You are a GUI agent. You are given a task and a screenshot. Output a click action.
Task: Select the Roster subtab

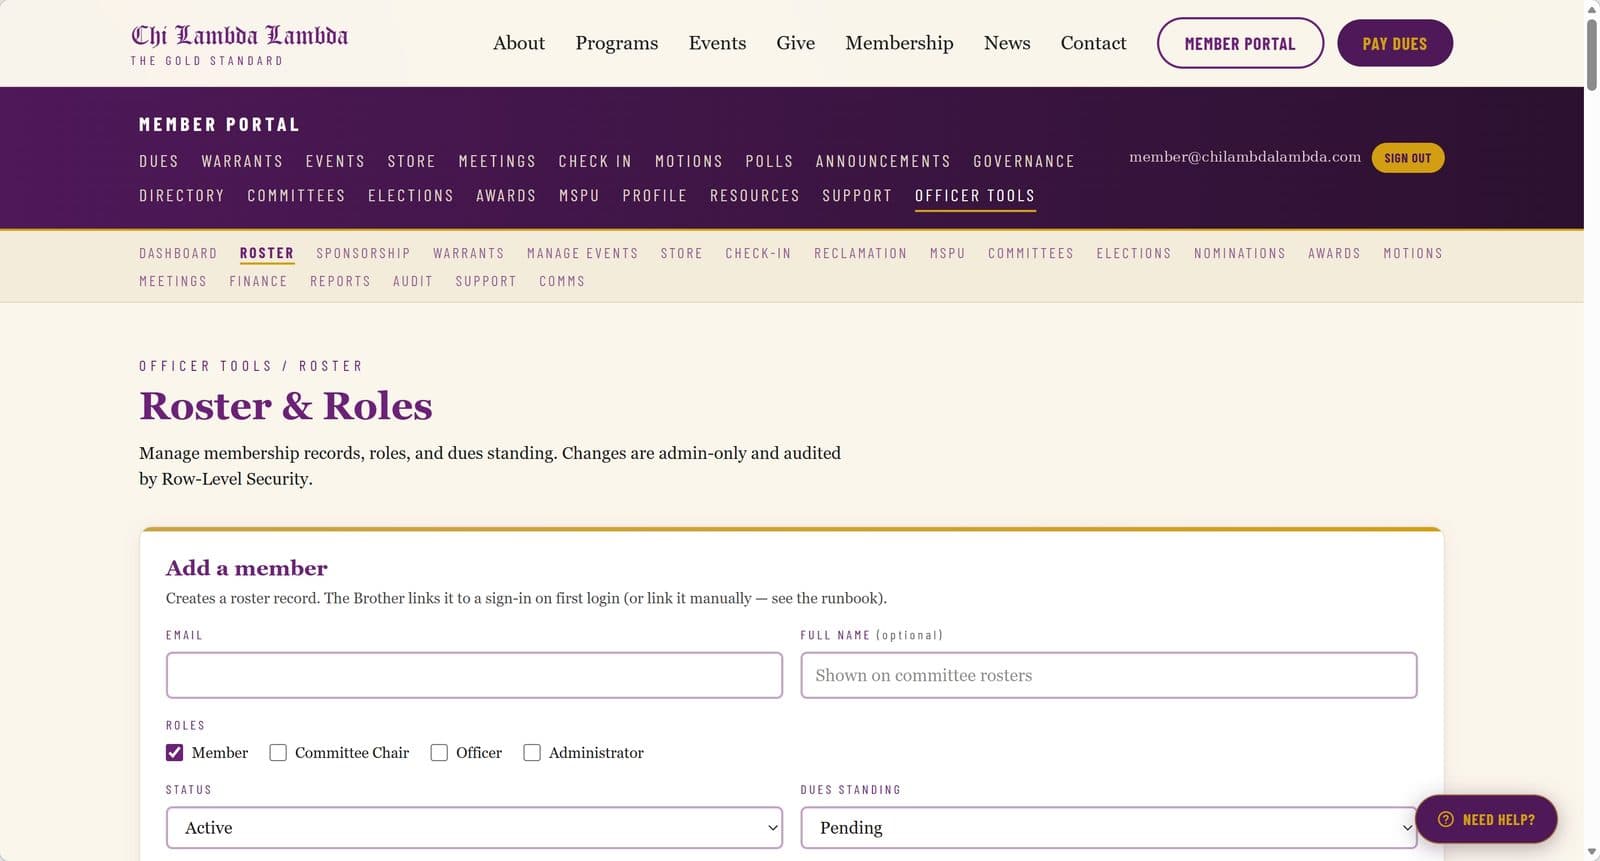[x=267, y=254]
